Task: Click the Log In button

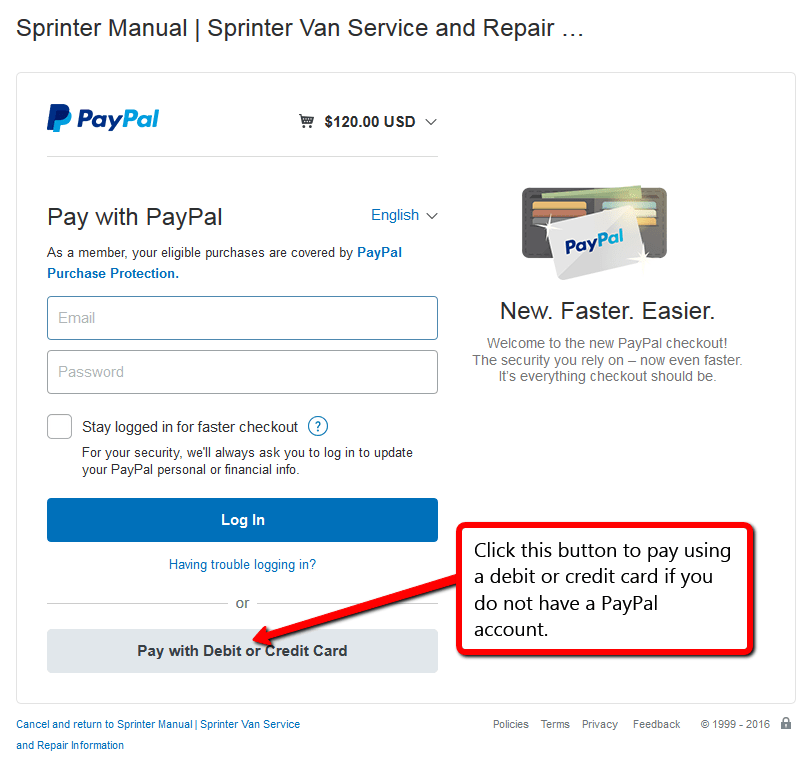Action: [242, 520]
